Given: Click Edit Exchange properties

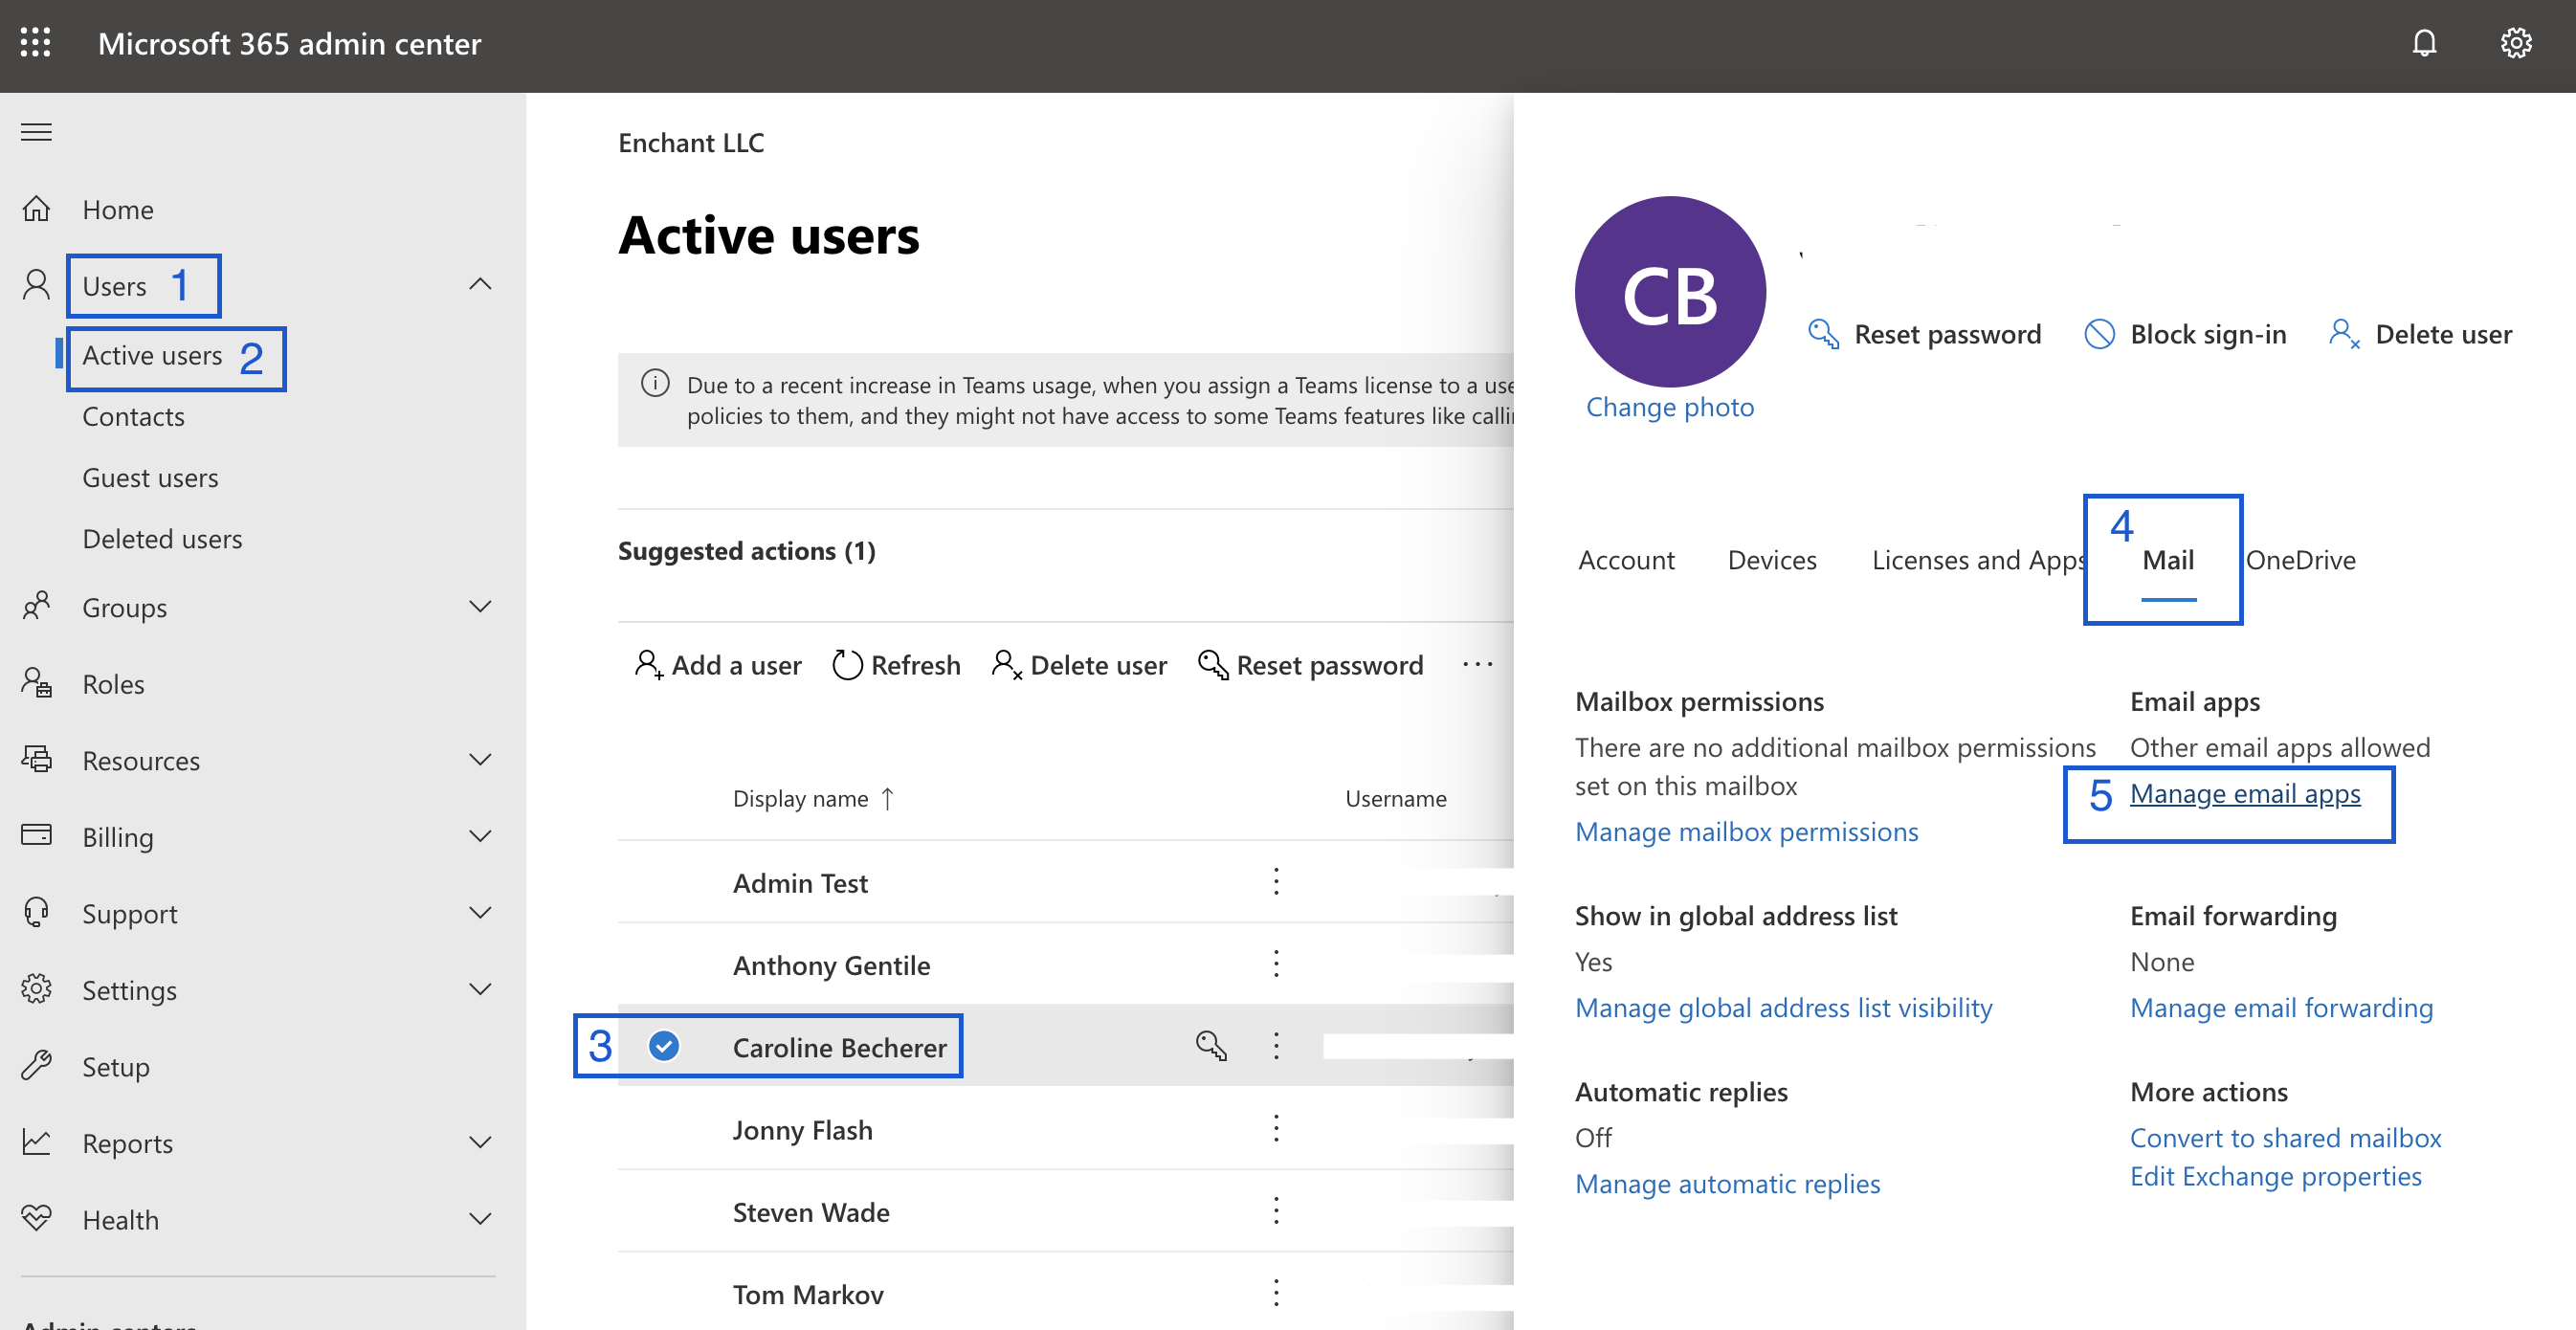Looking at the screenshot, I should pyautogui.click(x=2275, y=1175).
